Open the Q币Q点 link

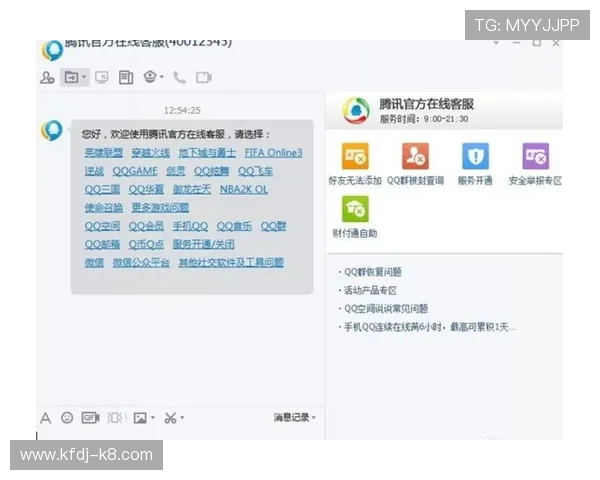tap(146, 244)
